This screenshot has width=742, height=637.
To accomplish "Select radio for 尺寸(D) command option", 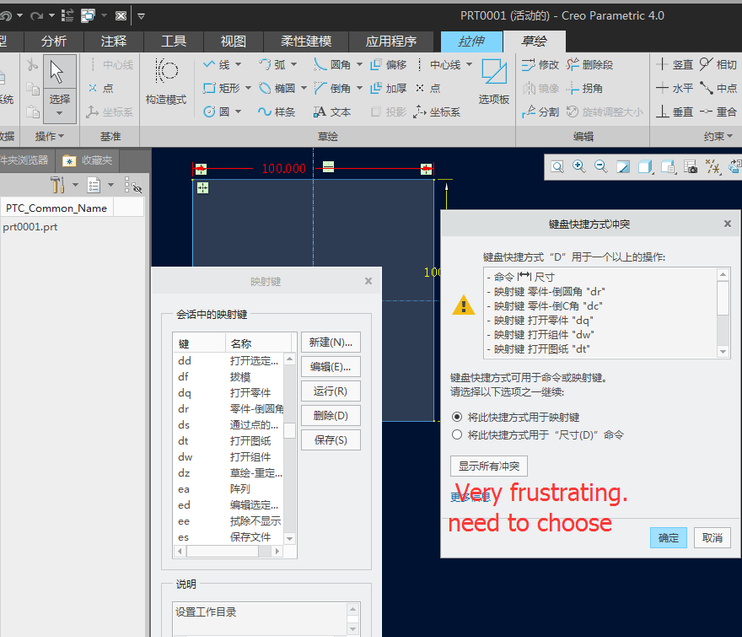I will click(x=458, y=435).
